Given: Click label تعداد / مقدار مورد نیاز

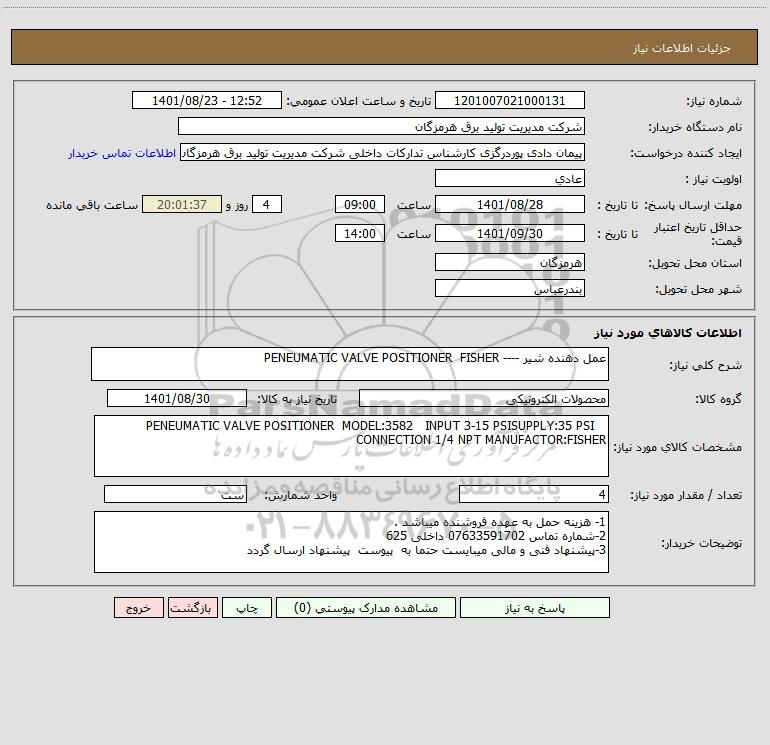Looking at the screenshot, I should tap(686, 495).
